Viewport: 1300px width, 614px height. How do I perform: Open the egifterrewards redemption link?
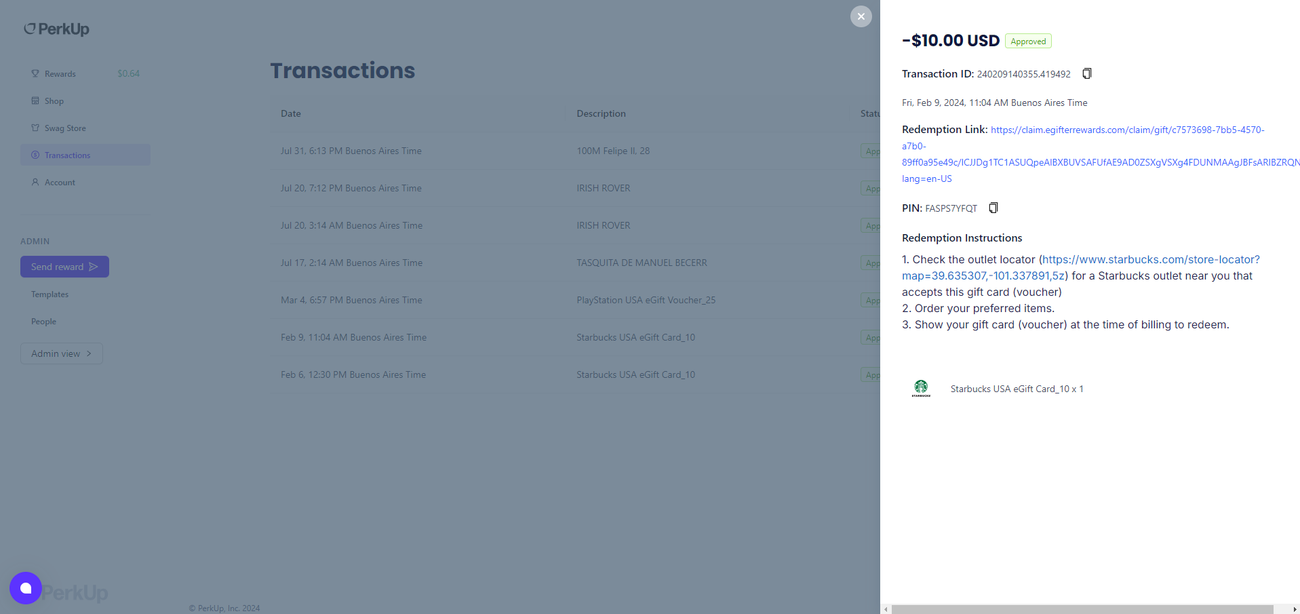(x=1100, y=154)
